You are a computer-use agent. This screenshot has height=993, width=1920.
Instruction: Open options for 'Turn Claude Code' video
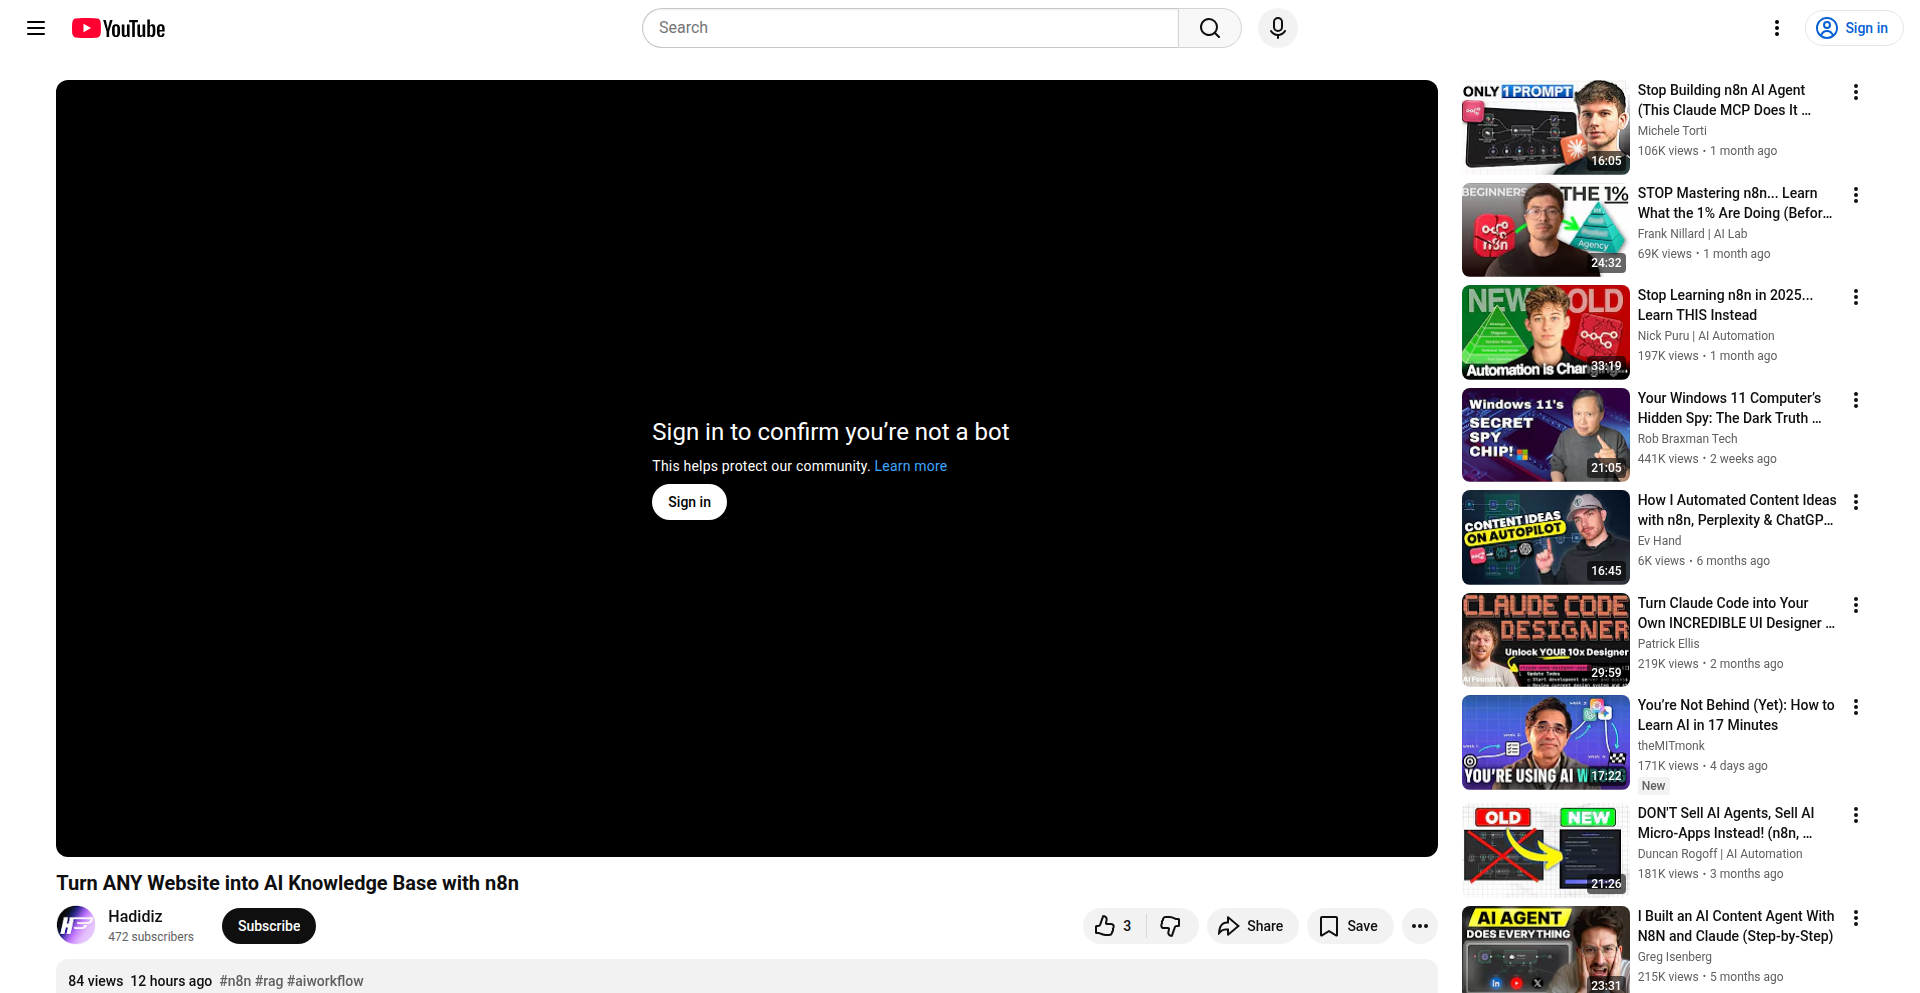[1856, 605]
